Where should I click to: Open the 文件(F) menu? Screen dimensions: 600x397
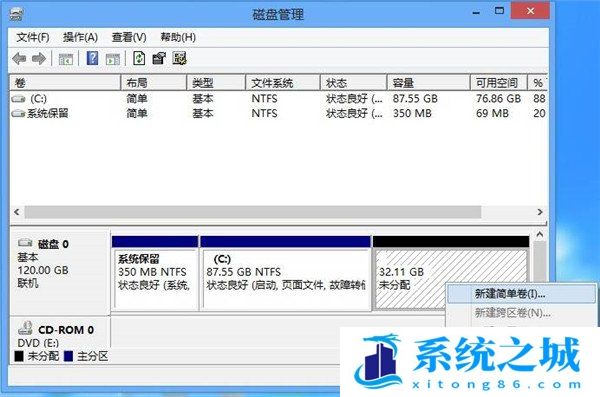33,38
